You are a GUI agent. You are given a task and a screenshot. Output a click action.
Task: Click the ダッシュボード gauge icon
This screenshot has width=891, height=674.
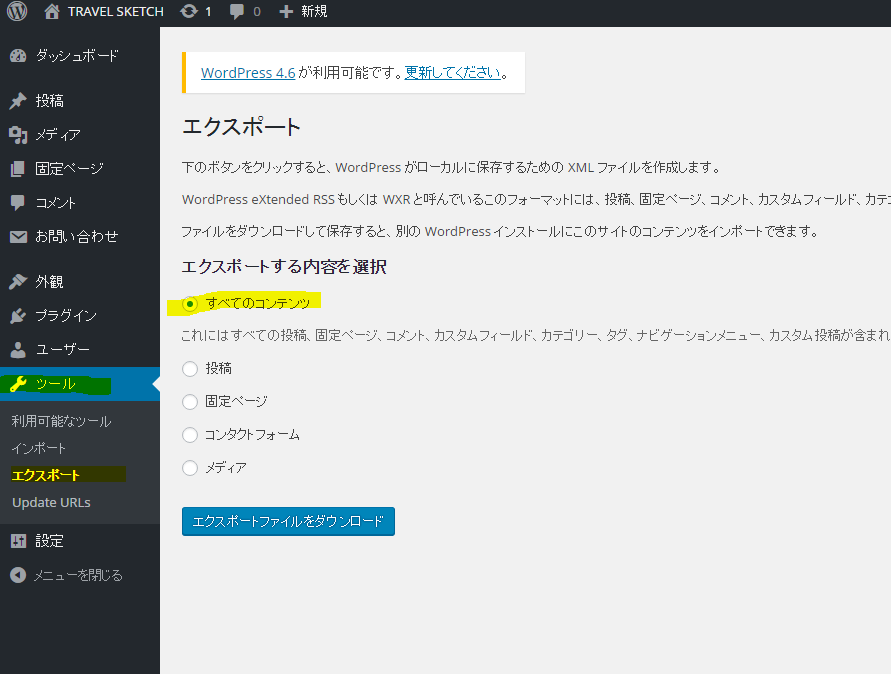point(18,56)
